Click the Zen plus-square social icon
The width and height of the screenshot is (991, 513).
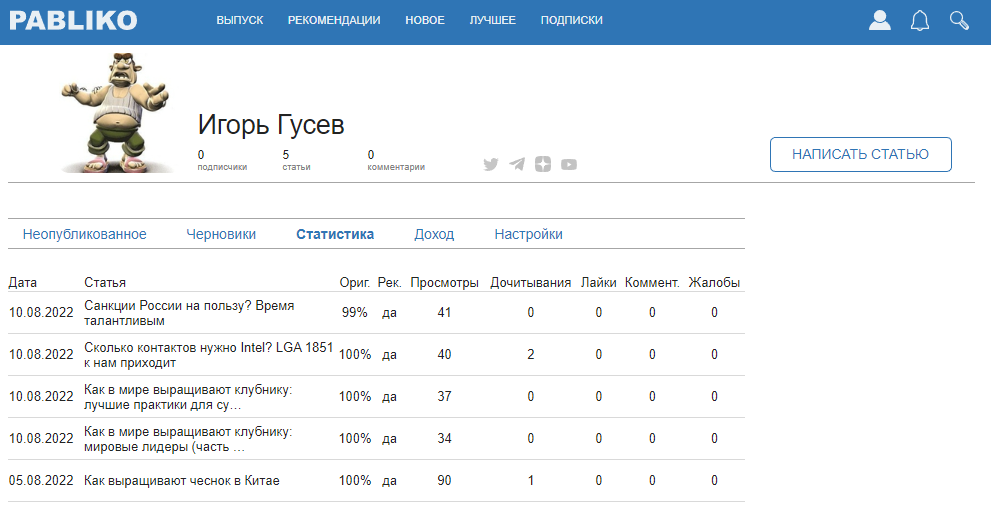coord(543,164)
